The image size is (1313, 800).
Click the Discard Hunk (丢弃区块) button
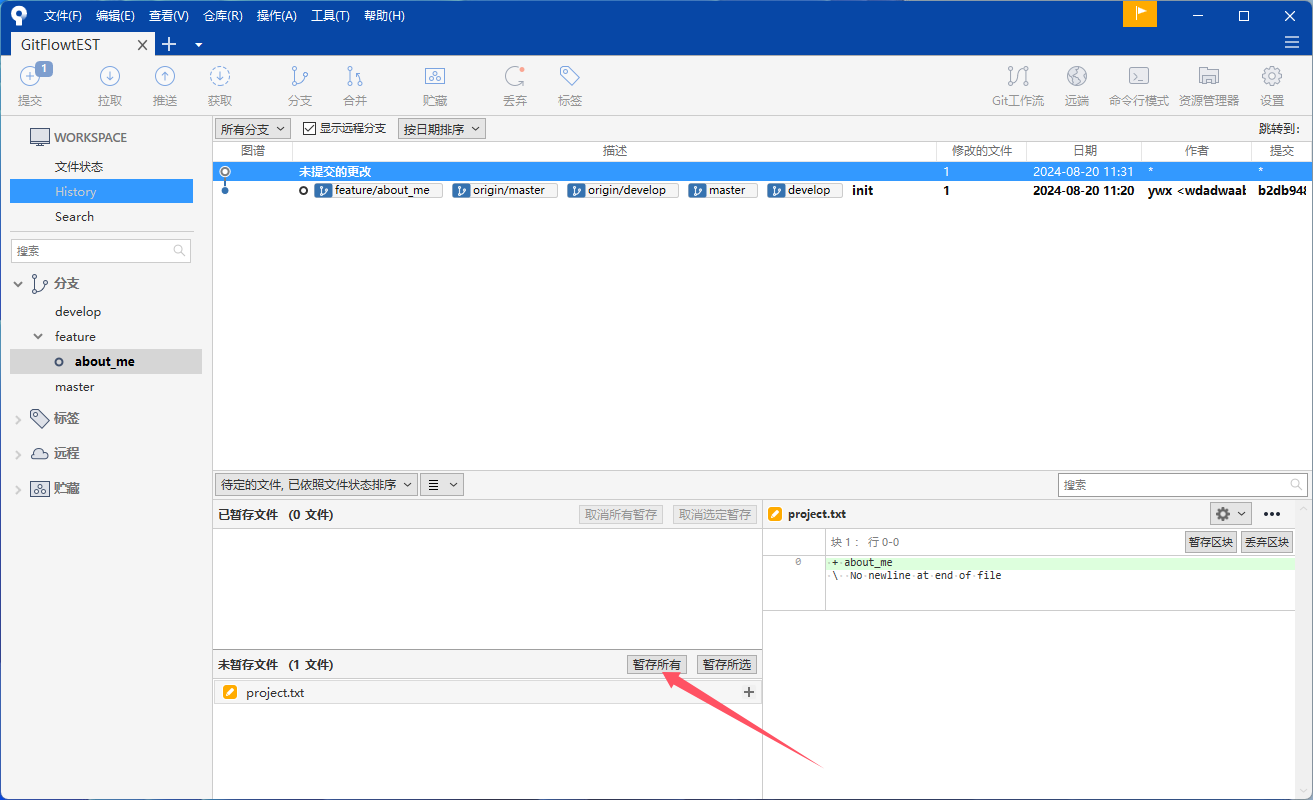coord(1267,542)
